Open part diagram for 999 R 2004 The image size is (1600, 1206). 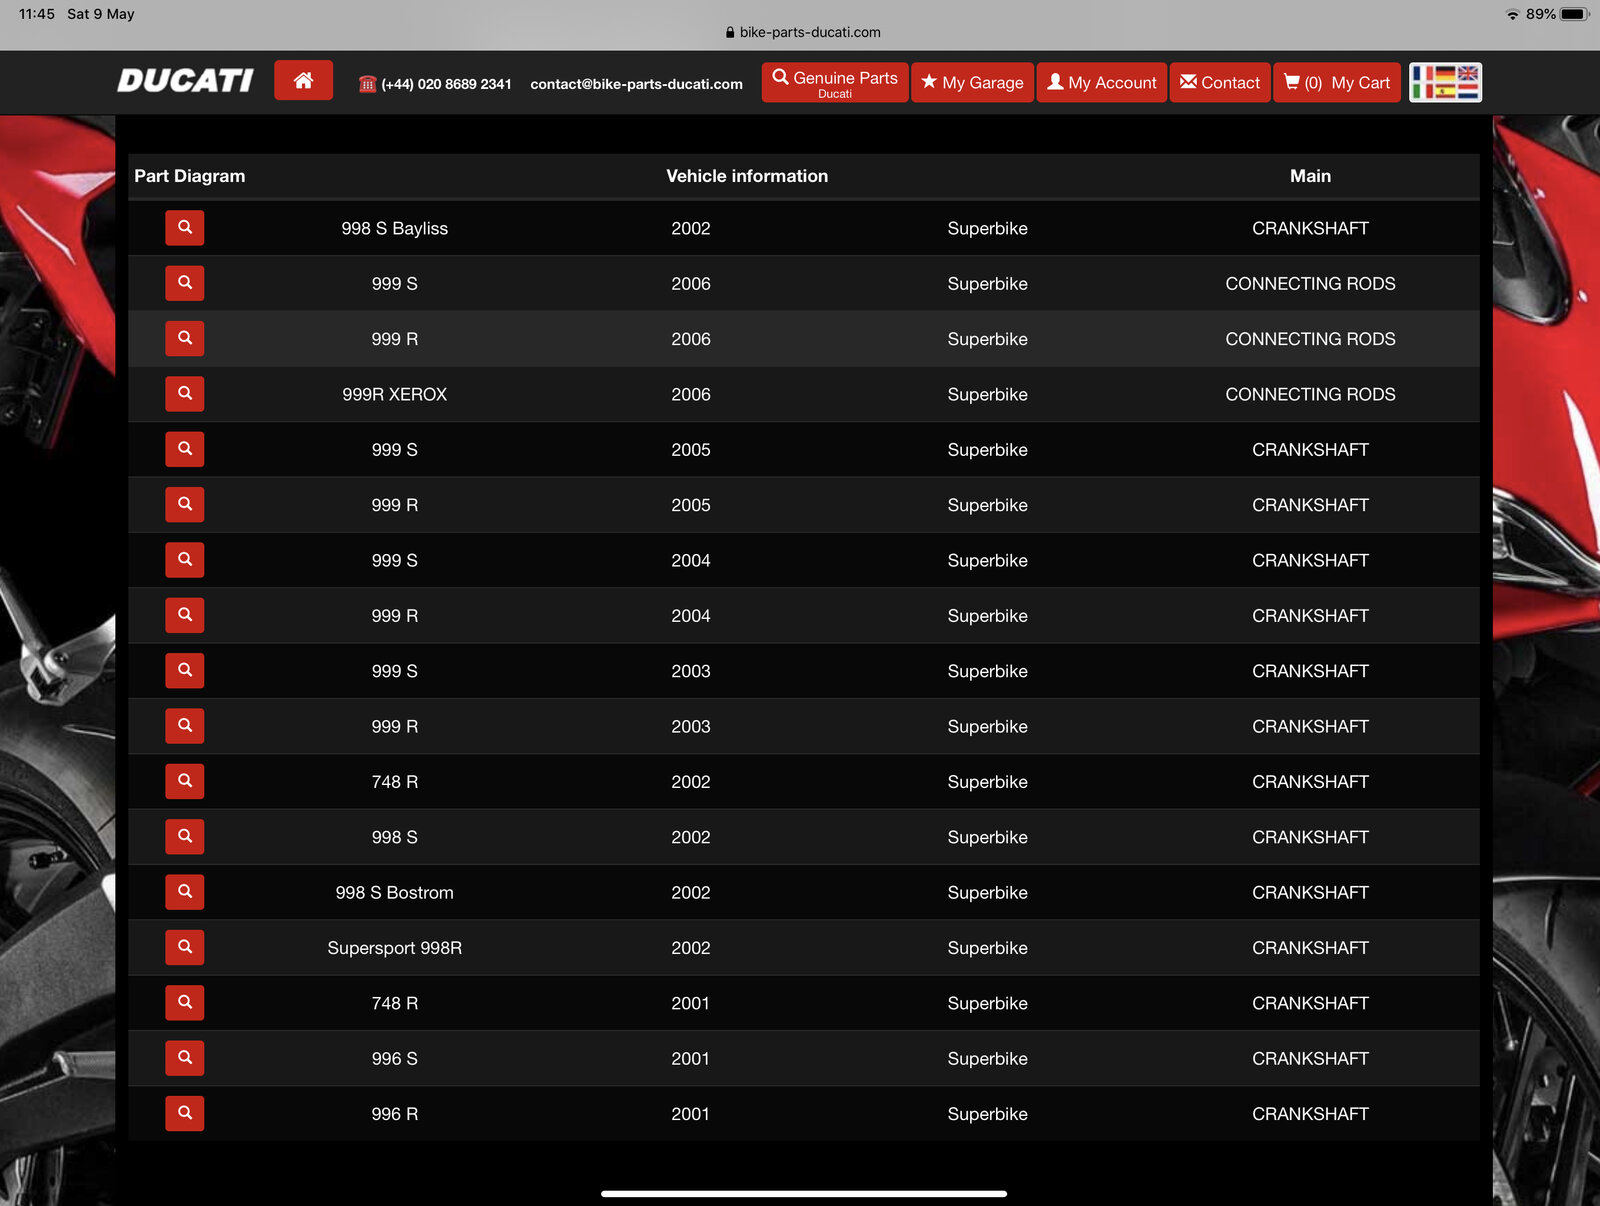tap(185, 615)
